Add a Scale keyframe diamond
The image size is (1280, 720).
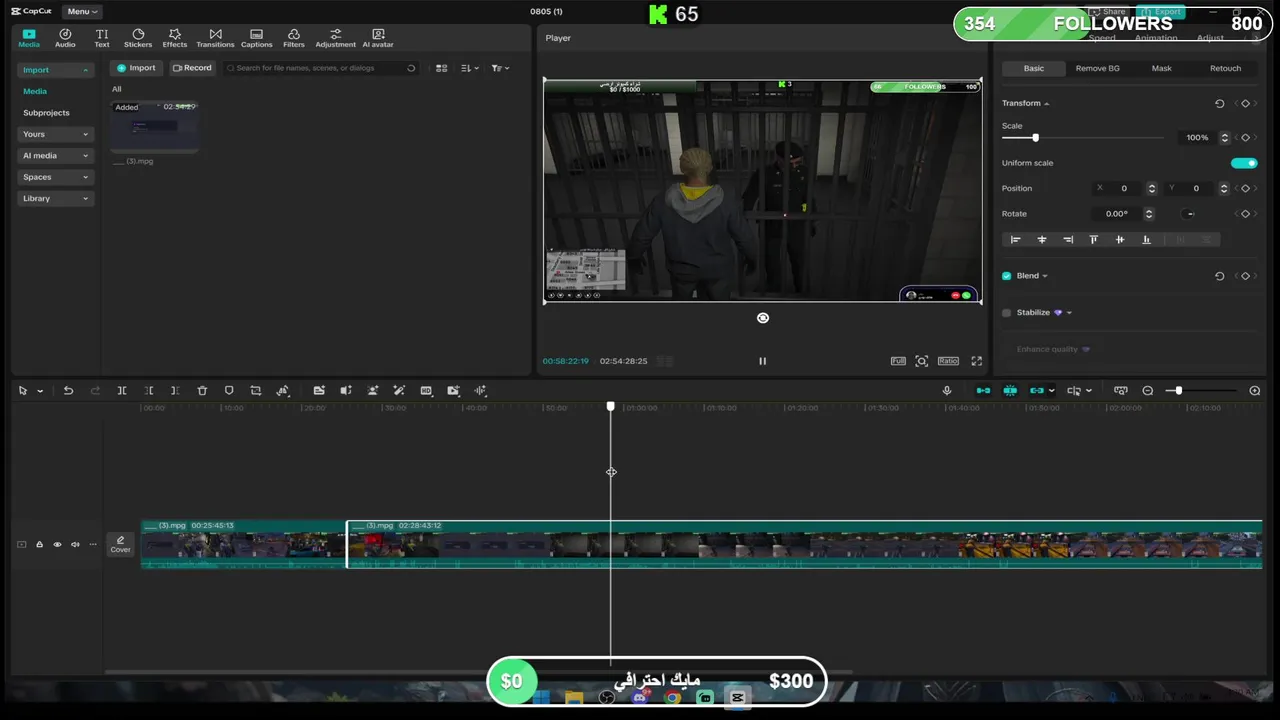point(1245,137)
